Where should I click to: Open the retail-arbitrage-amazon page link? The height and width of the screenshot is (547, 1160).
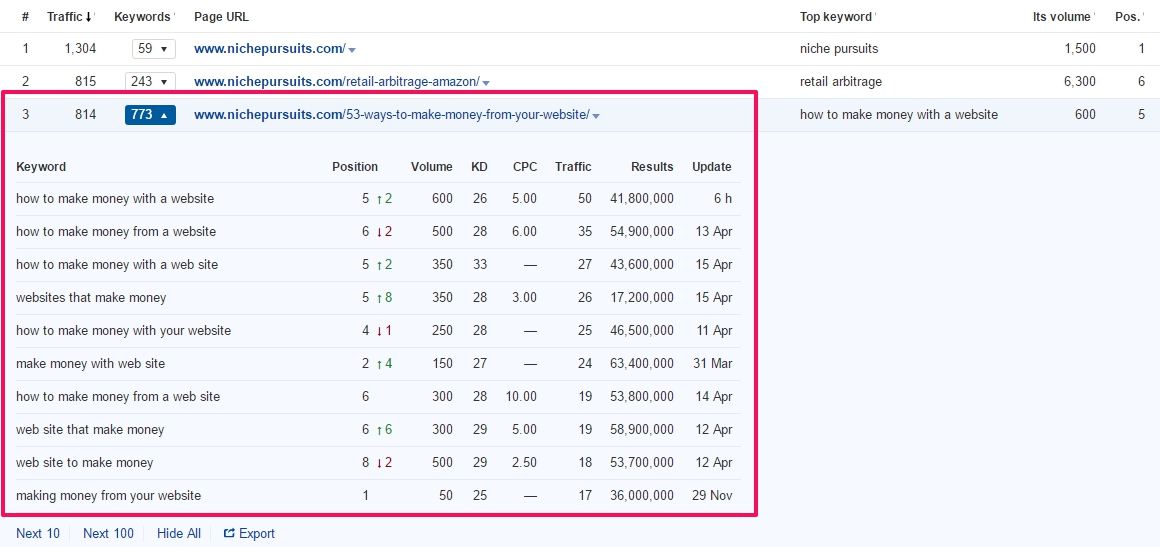pyautogui.click(x=337, y=81)
